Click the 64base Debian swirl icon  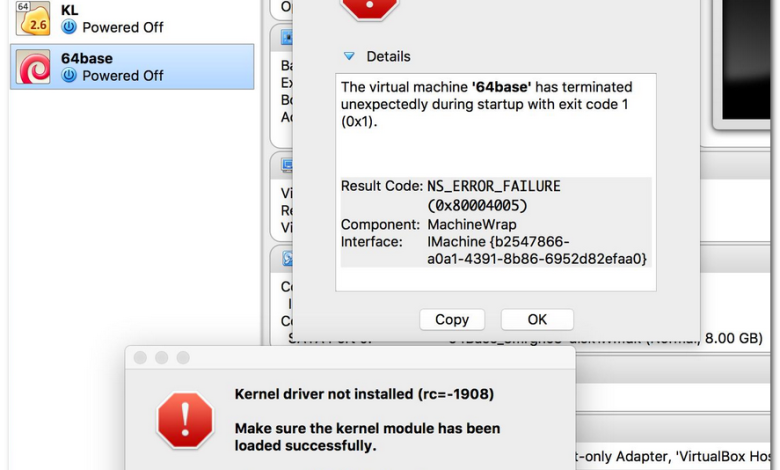34,67
